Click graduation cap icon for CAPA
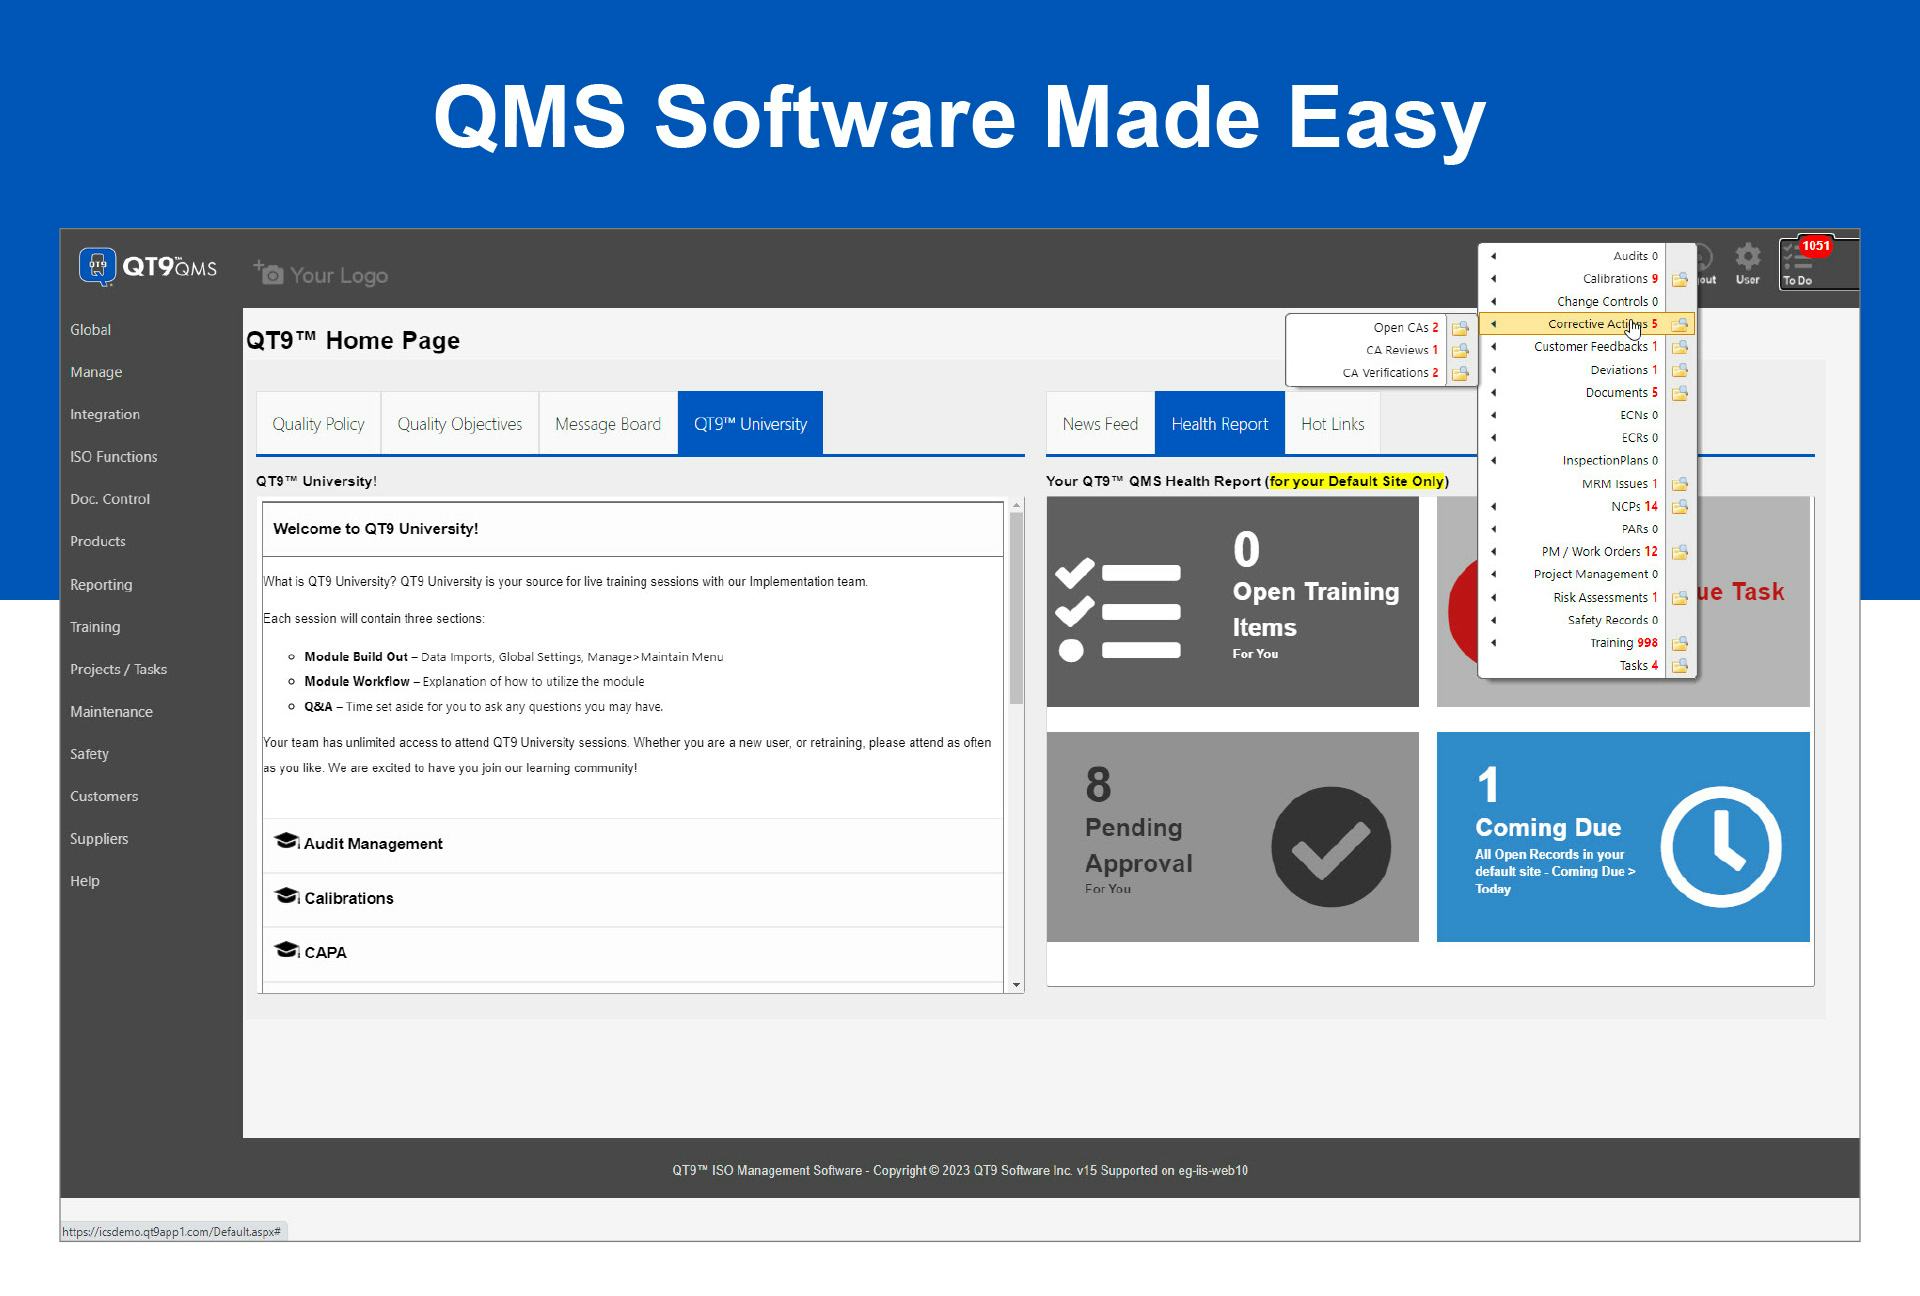1920x1296 pixels. point(286,950)
